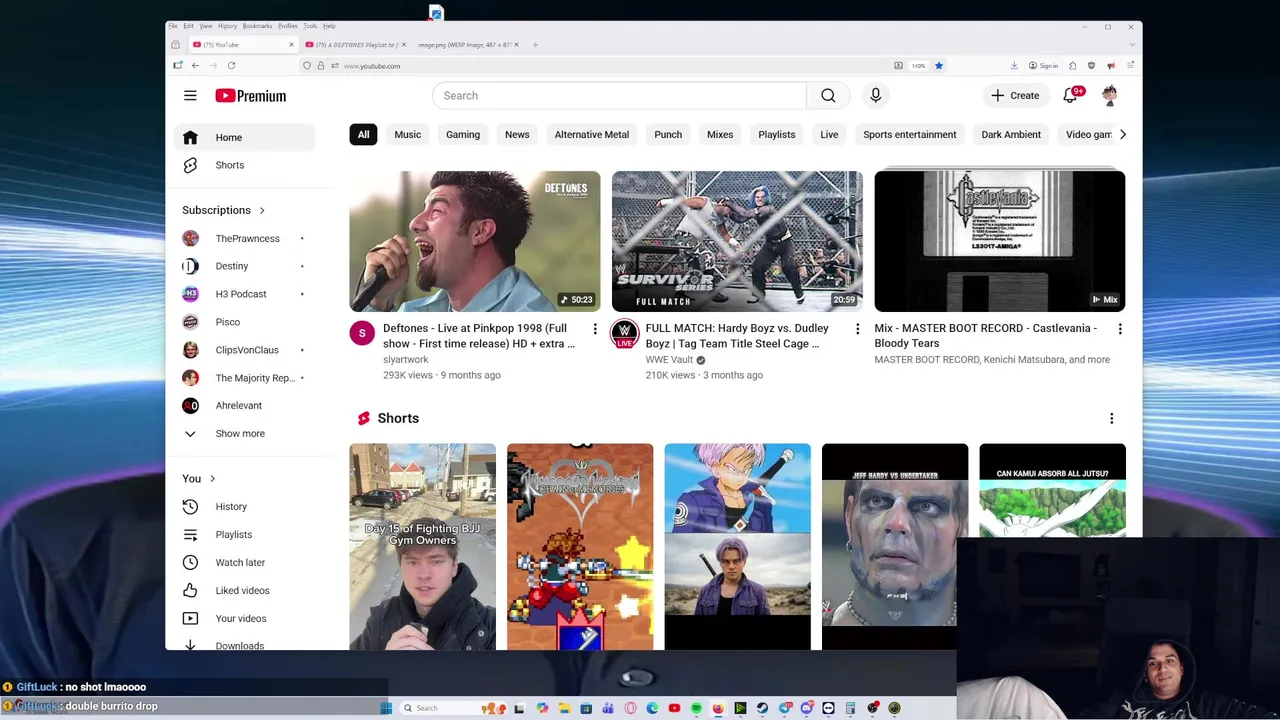Open Watch later in the sidebar
Viewport: 1280px width, 720px height.
(244, 562)
